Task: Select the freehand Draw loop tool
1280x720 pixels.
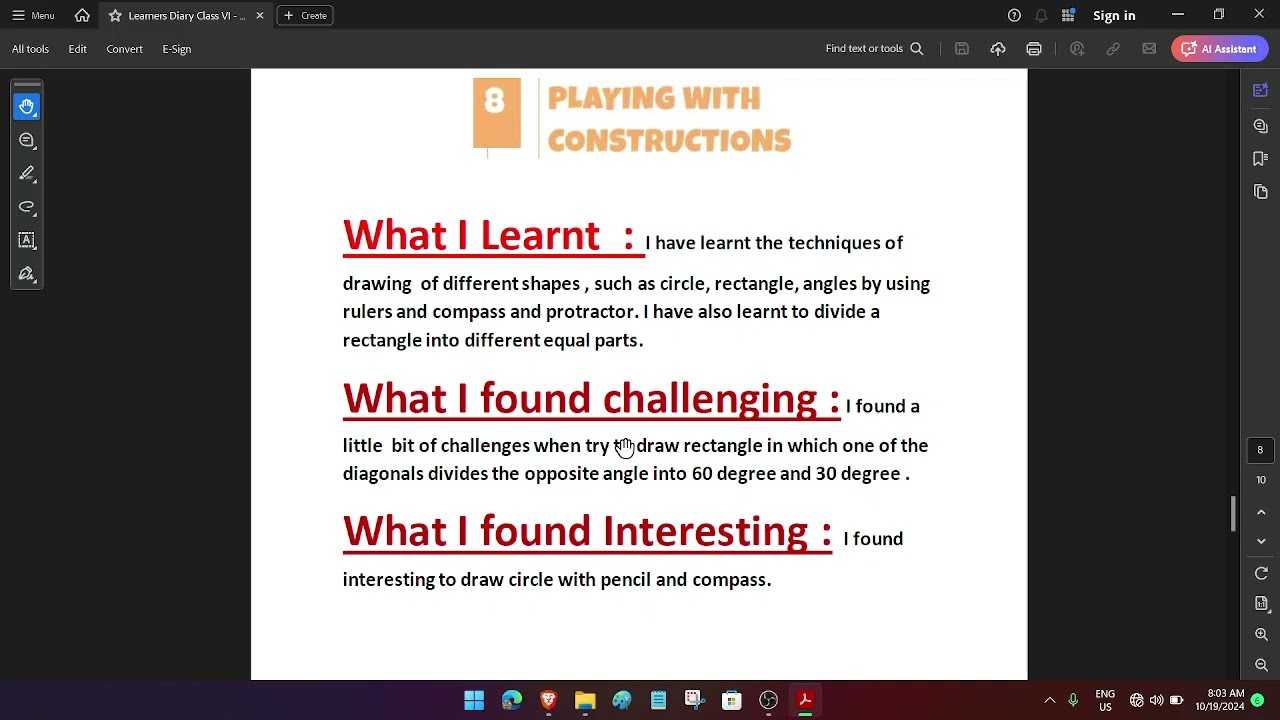Action: point(26,207)
